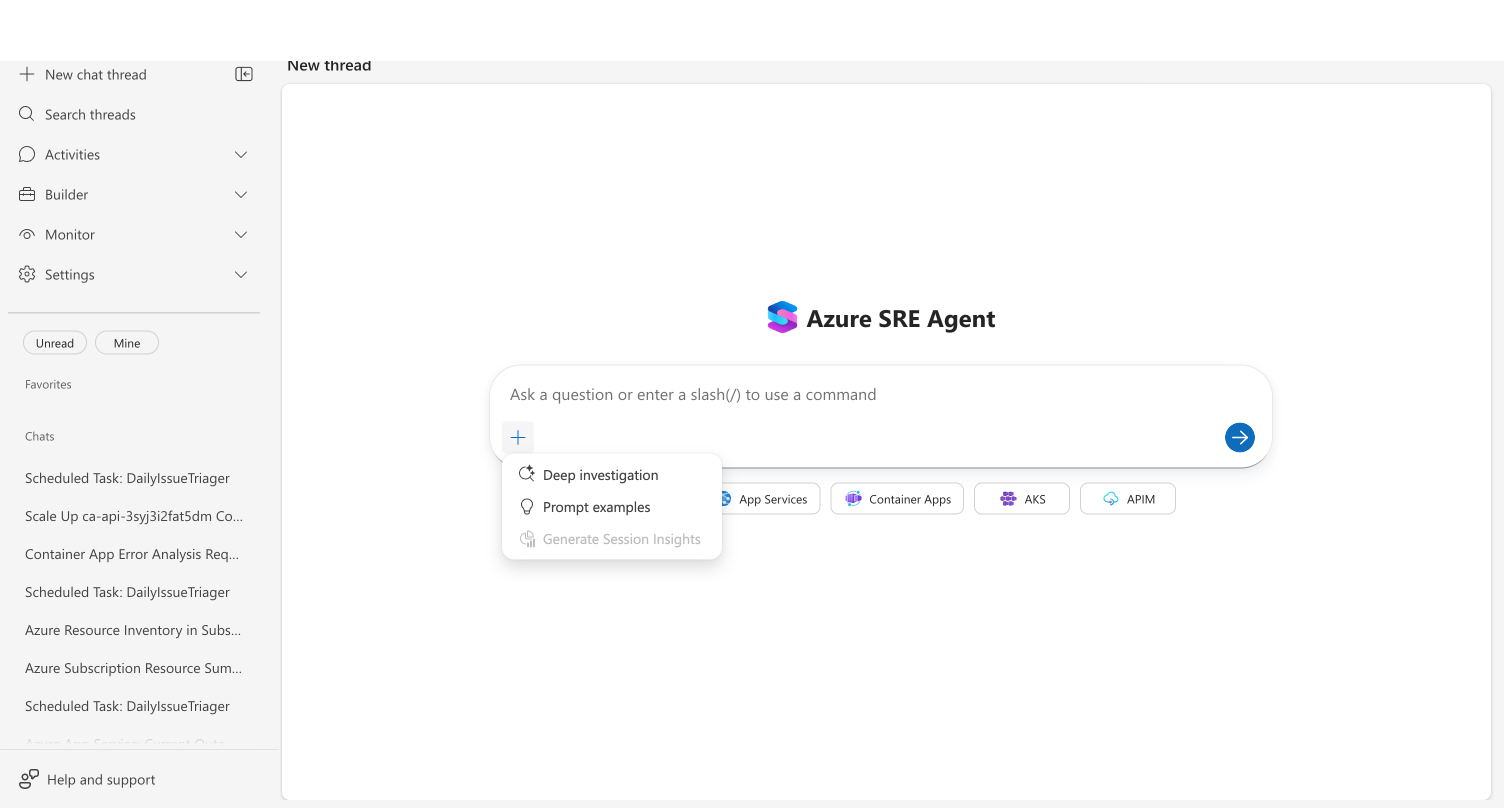Click the Prompt examples lightbulb icon
1504x808 pixels.
click(x=527, y=507)
